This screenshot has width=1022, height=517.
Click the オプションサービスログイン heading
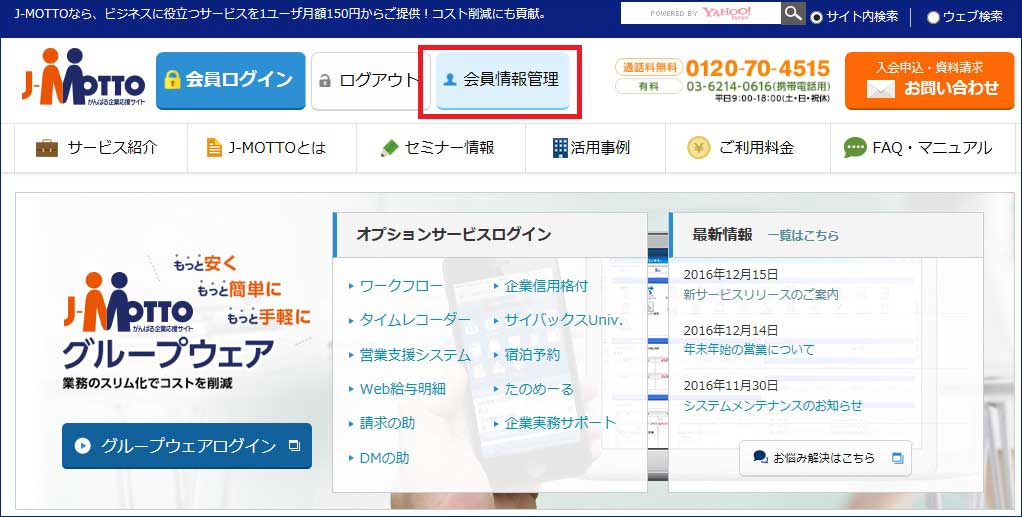pyautogui.click(x=454, y=235)
